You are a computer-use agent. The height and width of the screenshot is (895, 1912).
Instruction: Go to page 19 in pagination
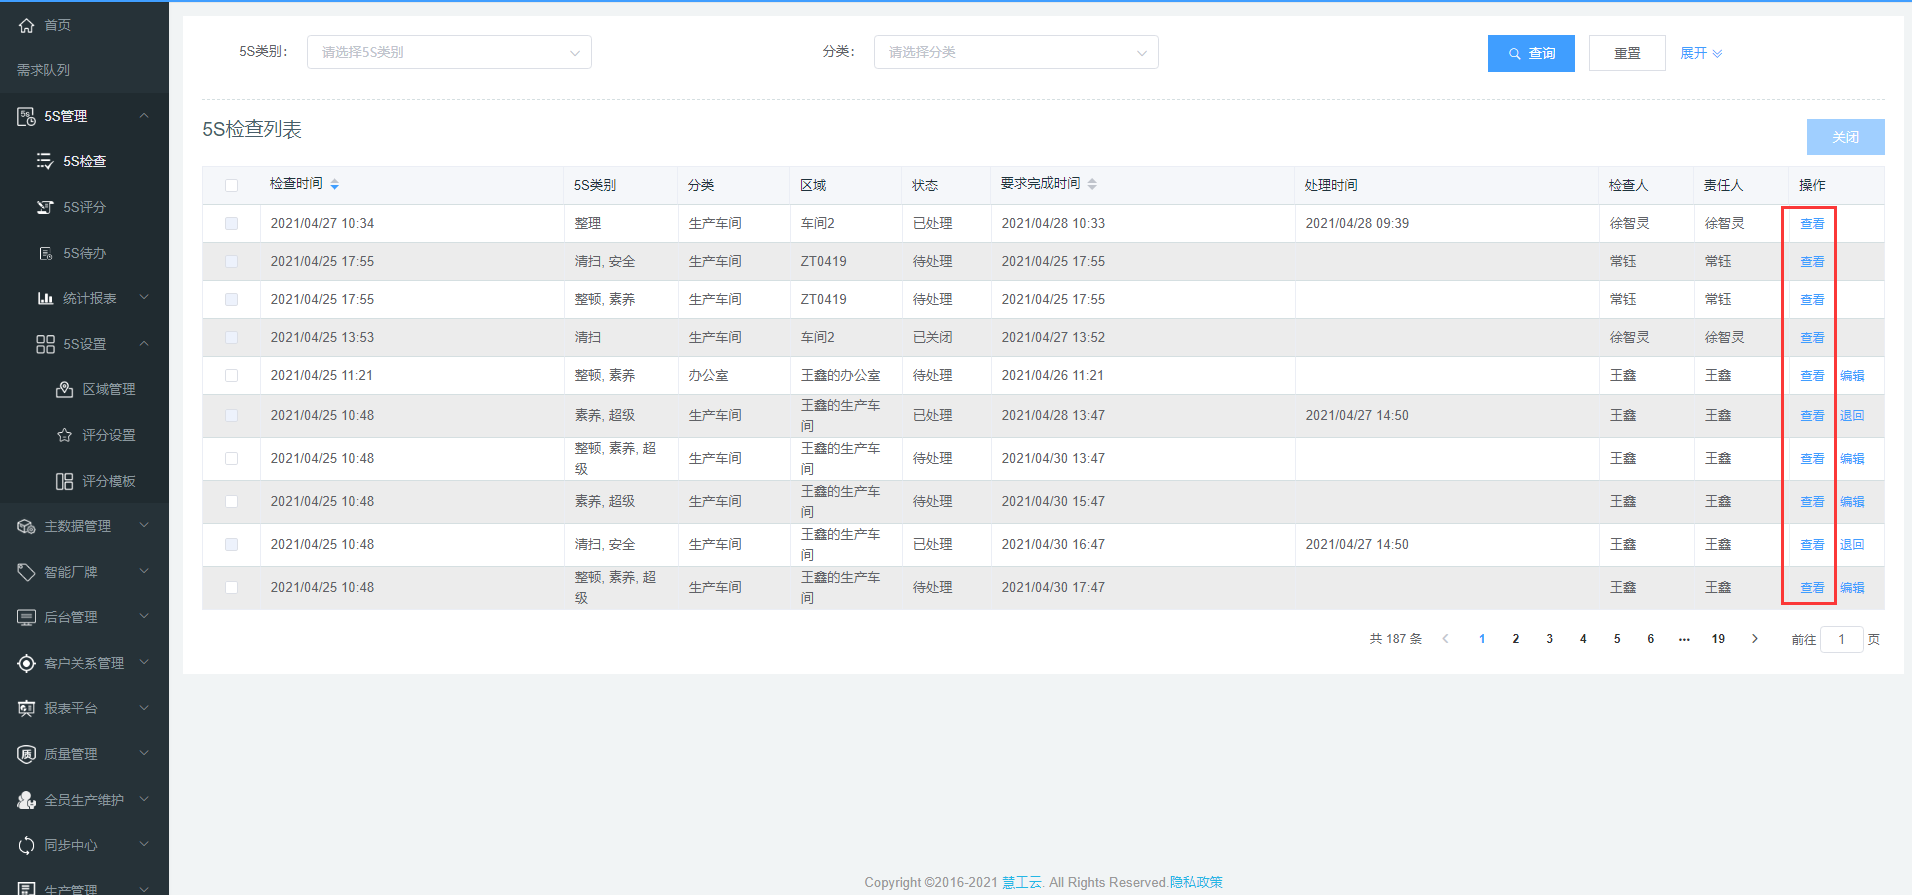point(1718,639)
